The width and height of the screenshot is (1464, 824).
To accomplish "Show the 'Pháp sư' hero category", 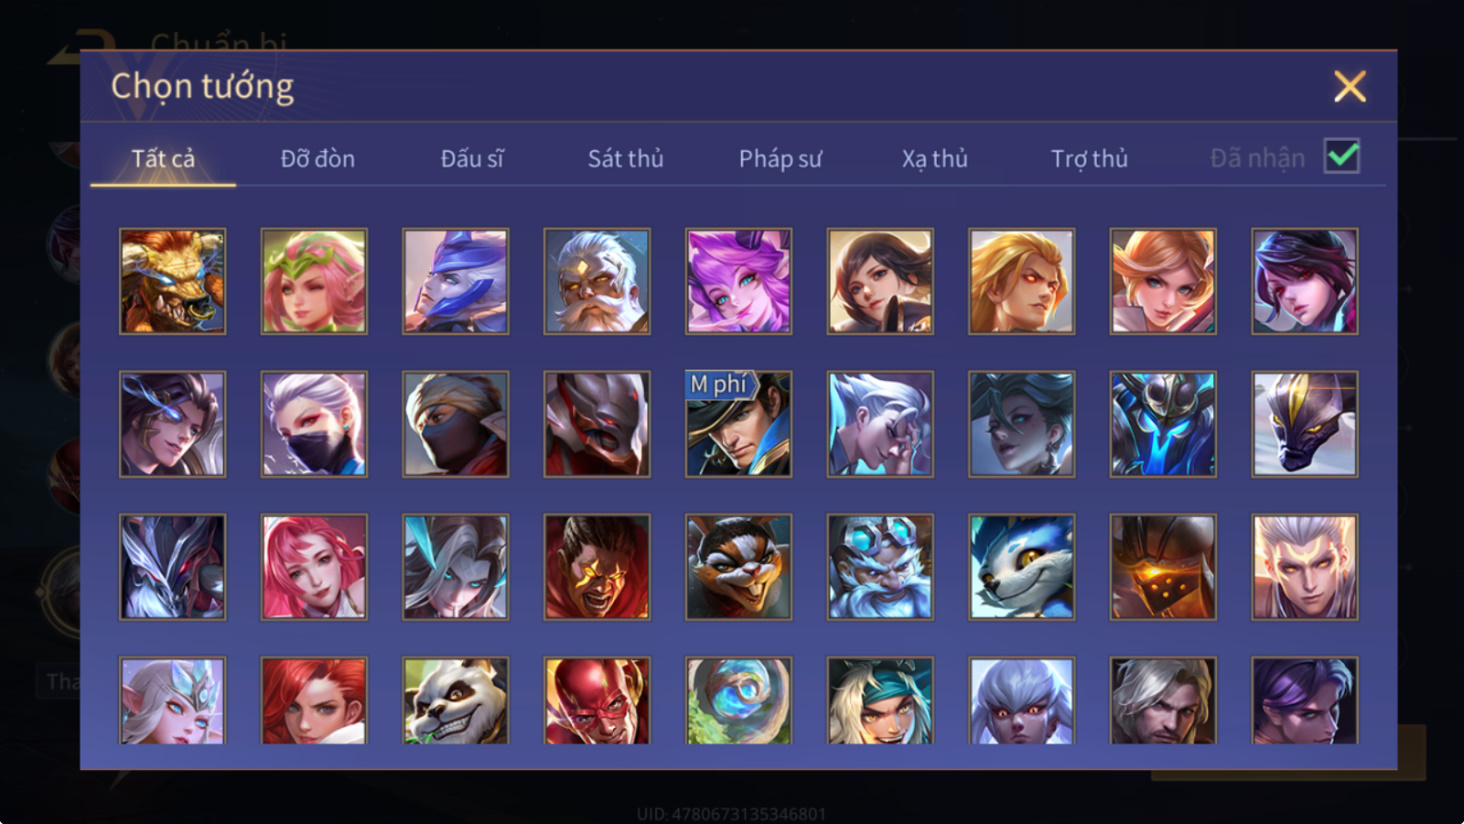I will coord(780,158).
